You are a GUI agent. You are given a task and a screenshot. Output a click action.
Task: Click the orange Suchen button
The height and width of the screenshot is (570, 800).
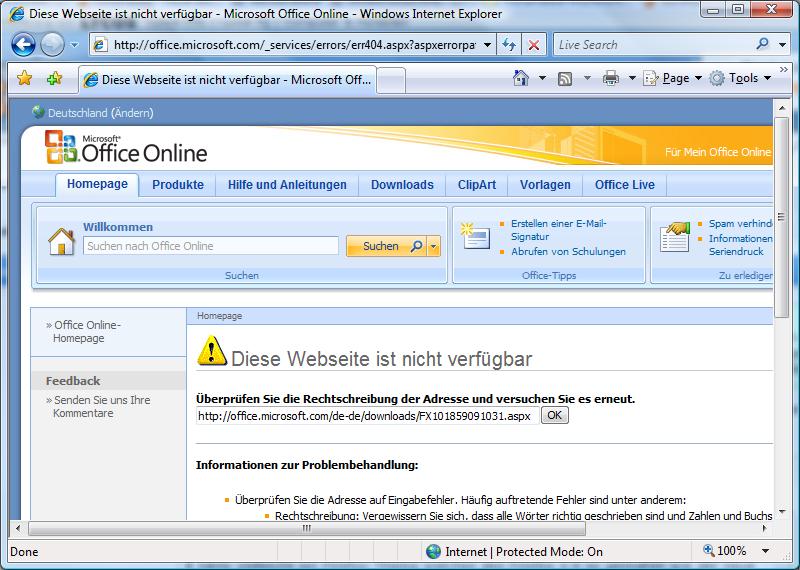point(386,246)
